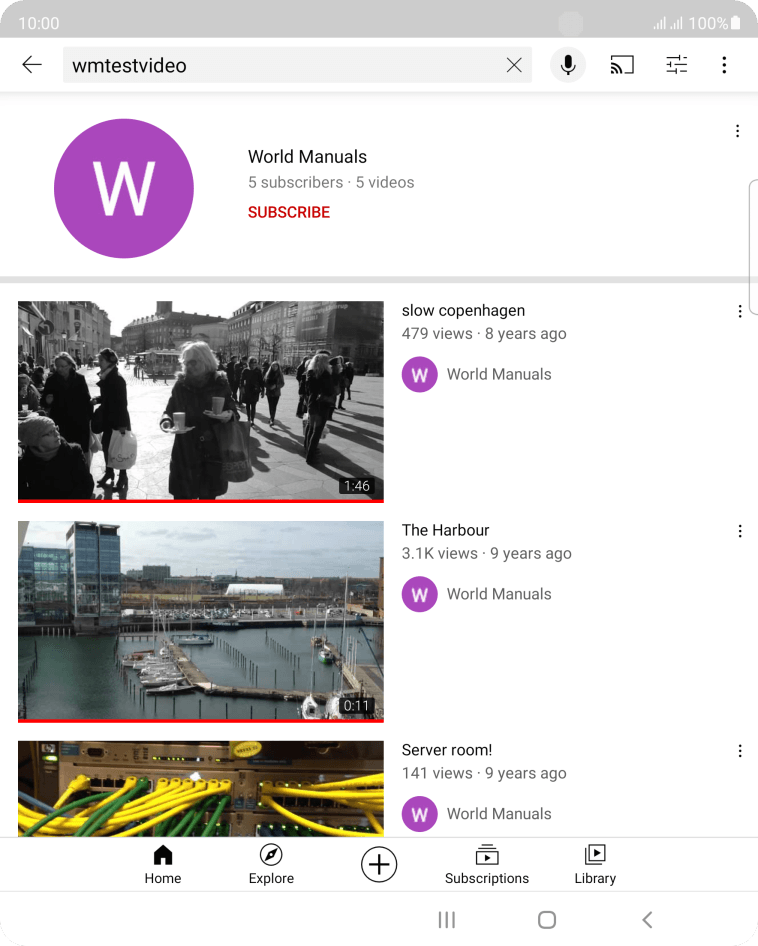Open the Cast to device icon
758x946 pixels.
pos(622,65)
